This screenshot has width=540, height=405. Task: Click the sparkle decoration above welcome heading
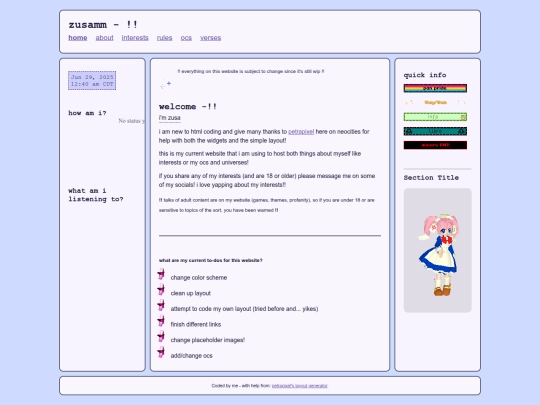tap(165, 84)
